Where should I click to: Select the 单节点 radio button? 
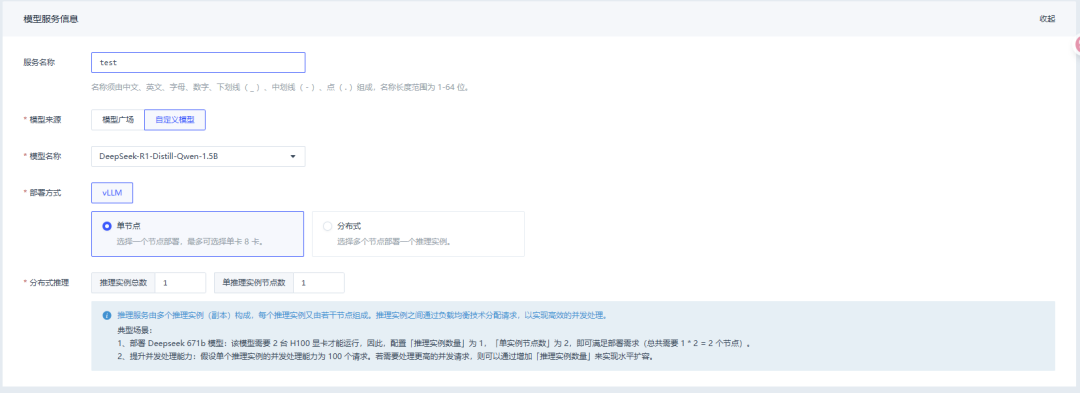(107, 226)
